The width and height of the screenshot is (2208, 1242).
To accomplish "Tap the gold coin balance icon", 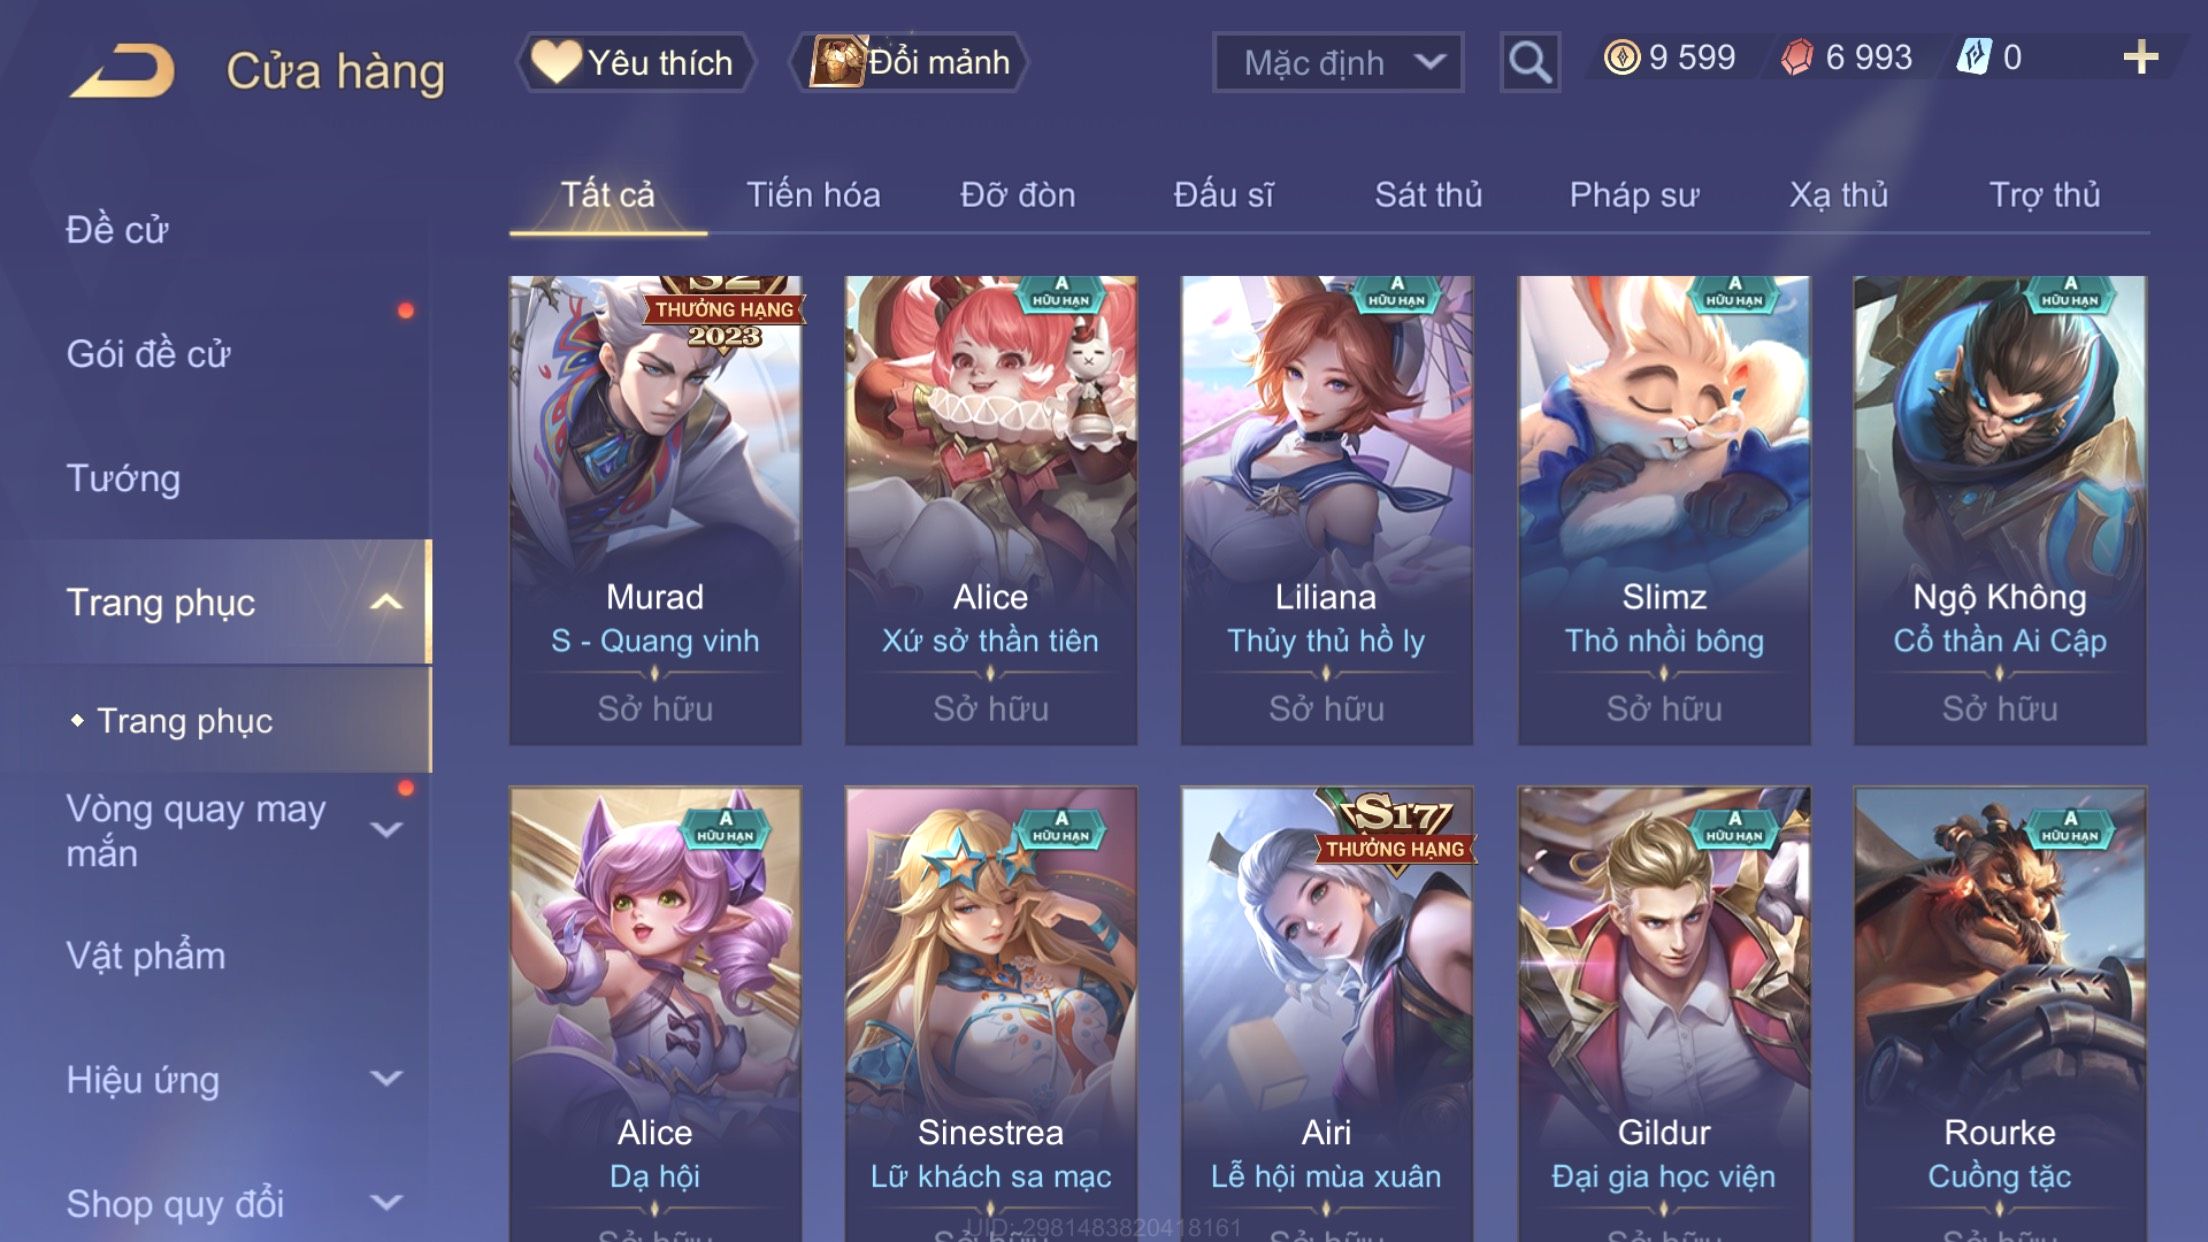I will click(1621, 57).
